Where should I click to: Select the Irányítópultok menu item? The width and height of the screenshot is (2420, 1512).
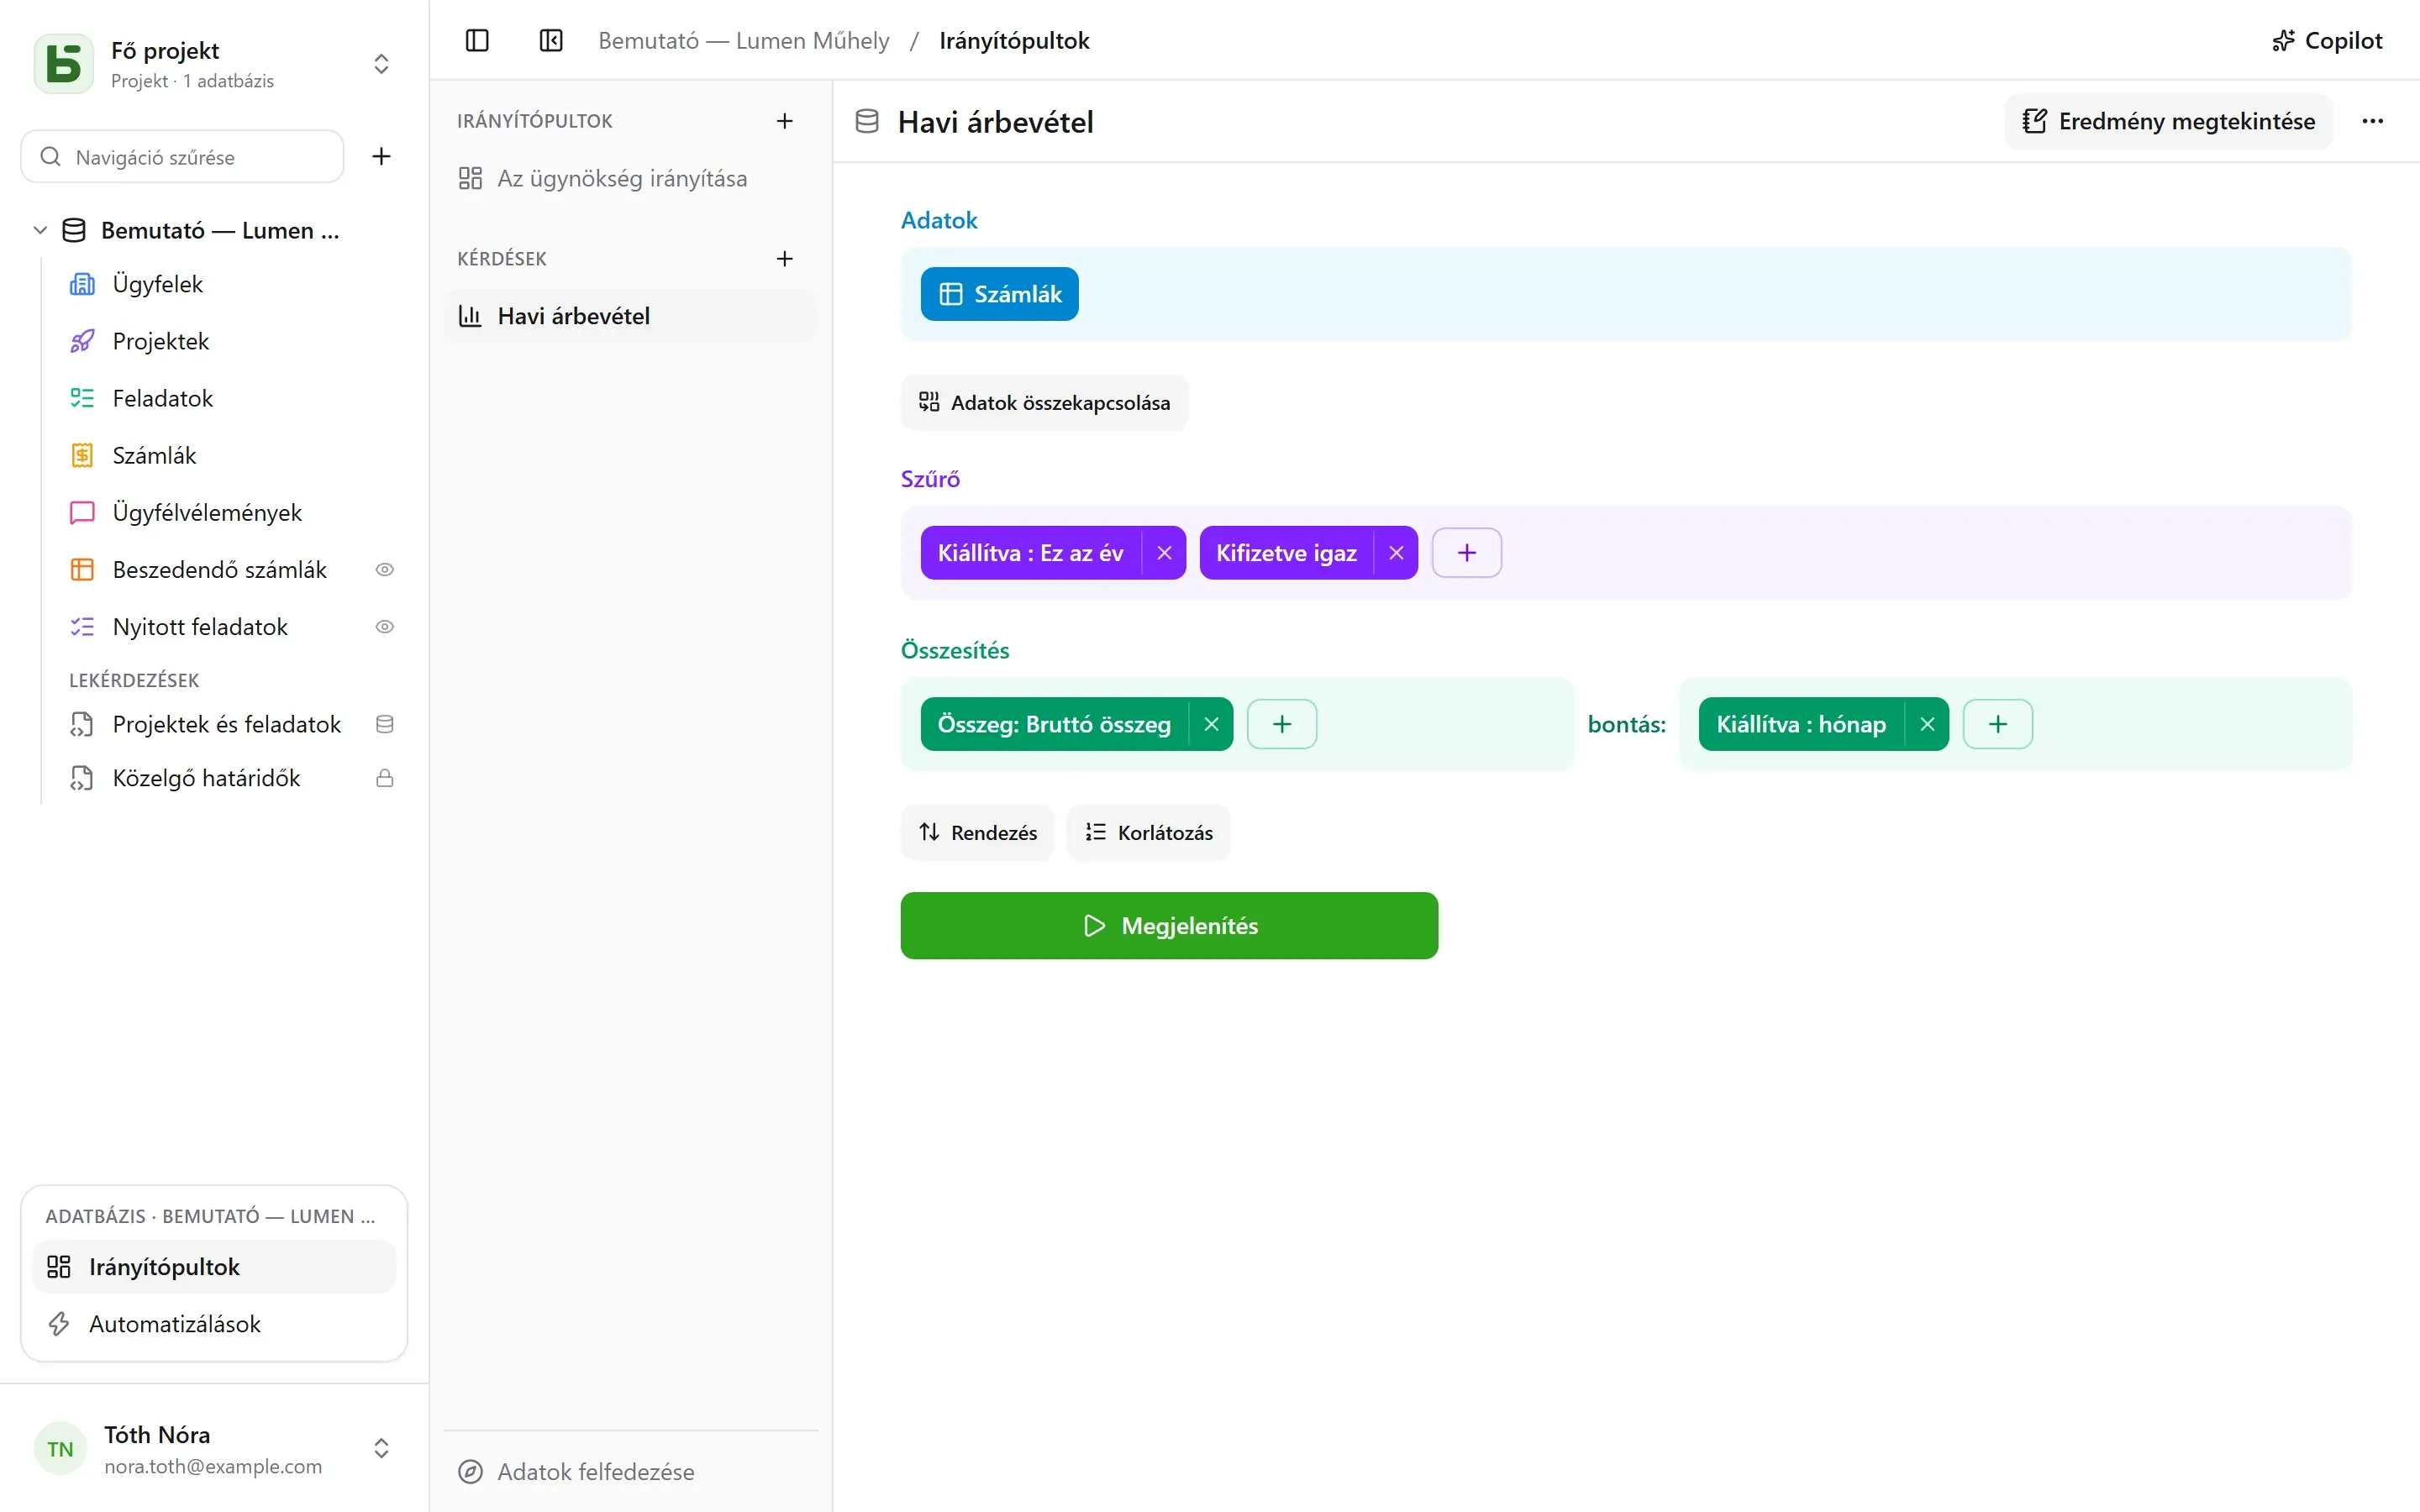[x=214, y=1267]
